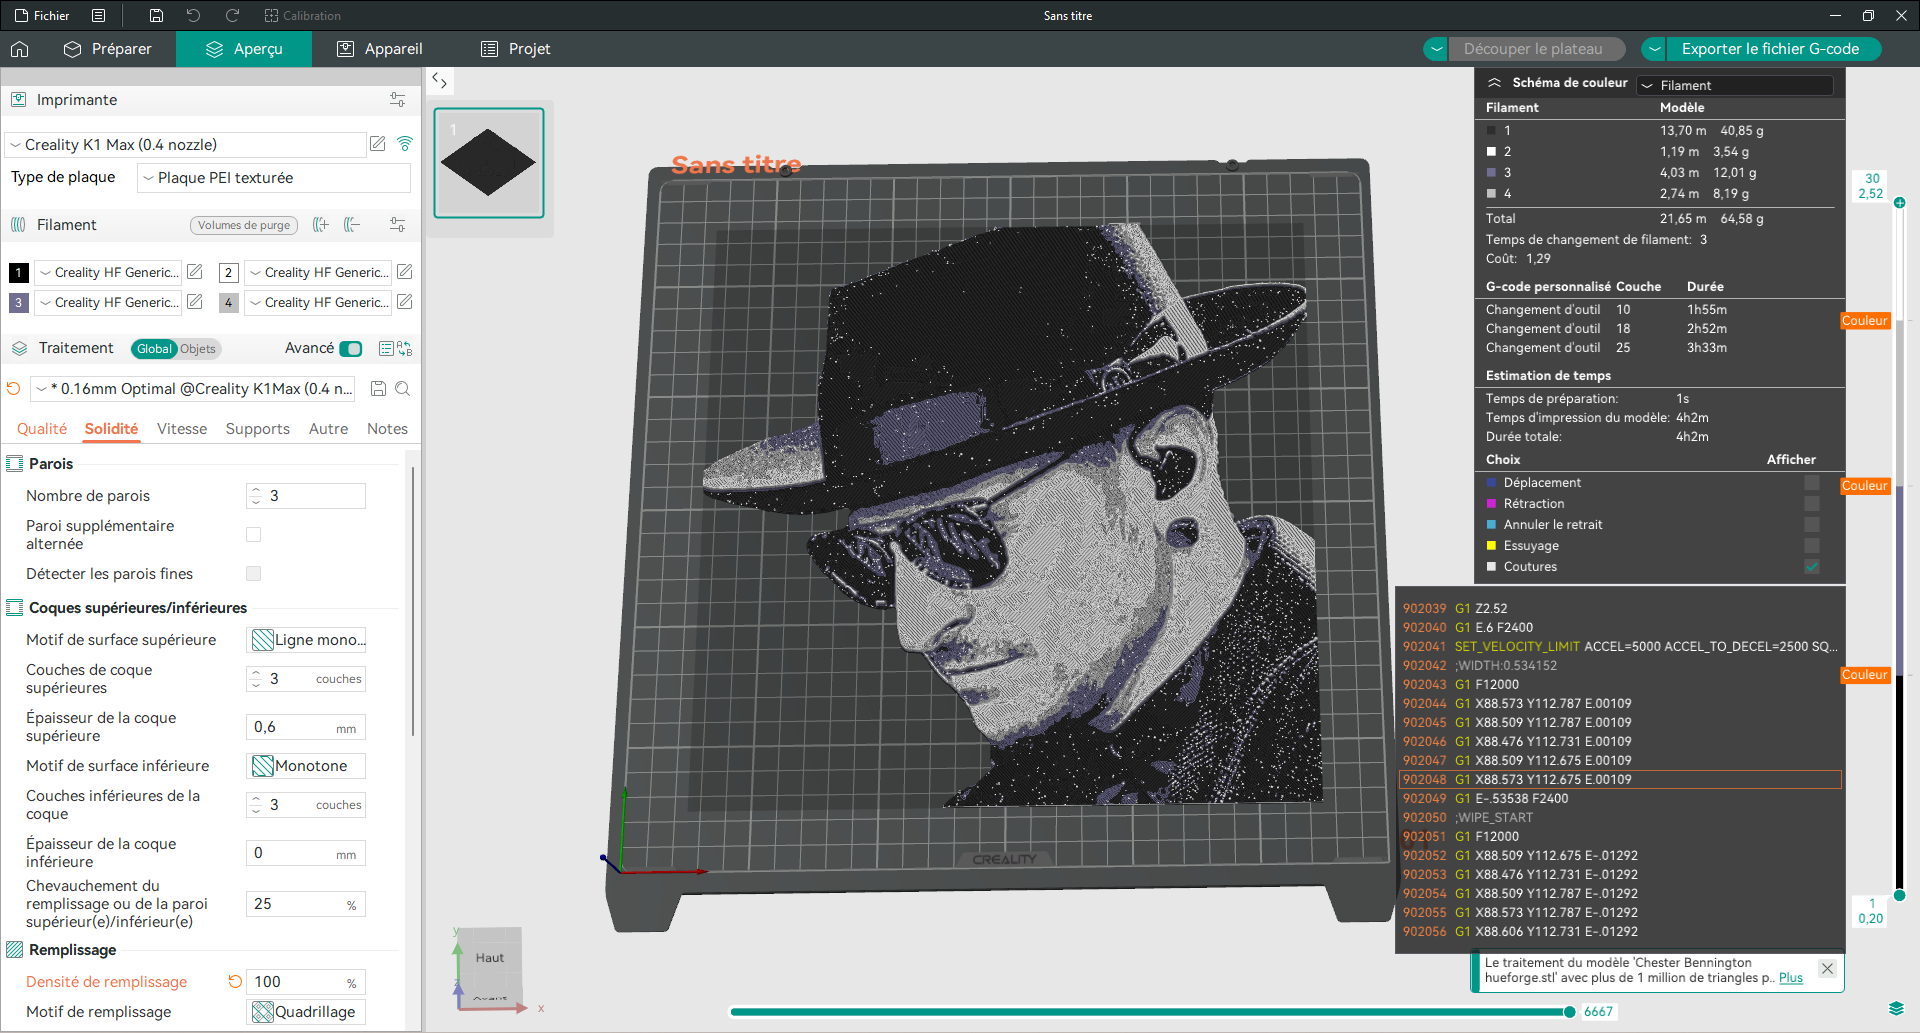Image resolution: width=1920 pixels, height=1033 pixels.
Task: Open printer settings sliders icon
Action: click(397, 100)
